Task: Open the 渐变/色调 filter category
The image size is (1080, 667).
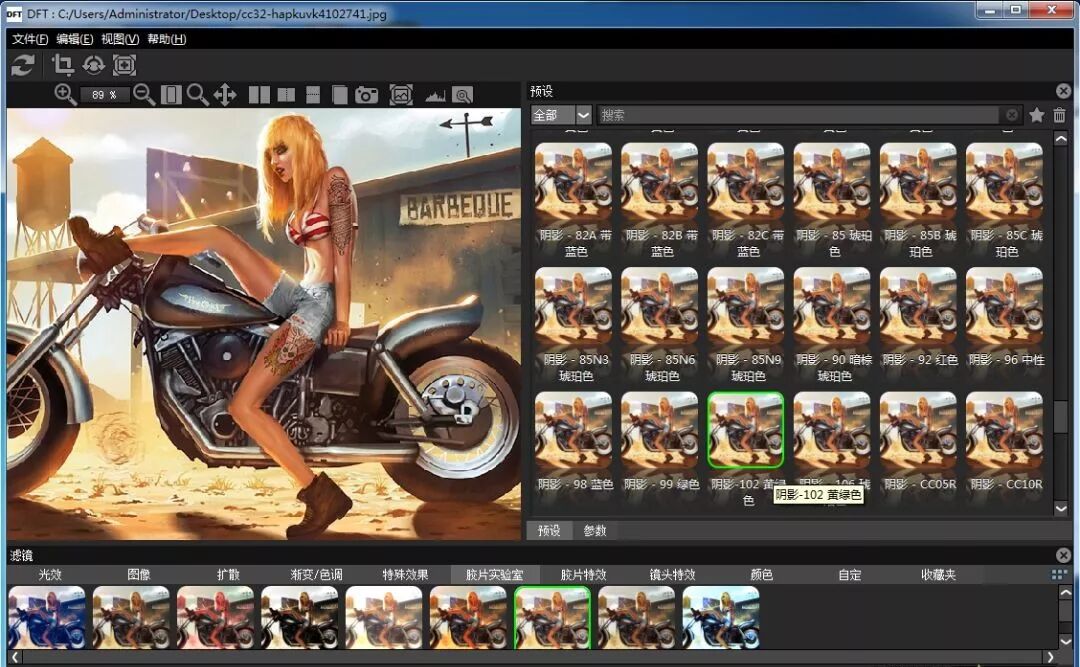Action: pyautogui.click(x=316, y=575)
